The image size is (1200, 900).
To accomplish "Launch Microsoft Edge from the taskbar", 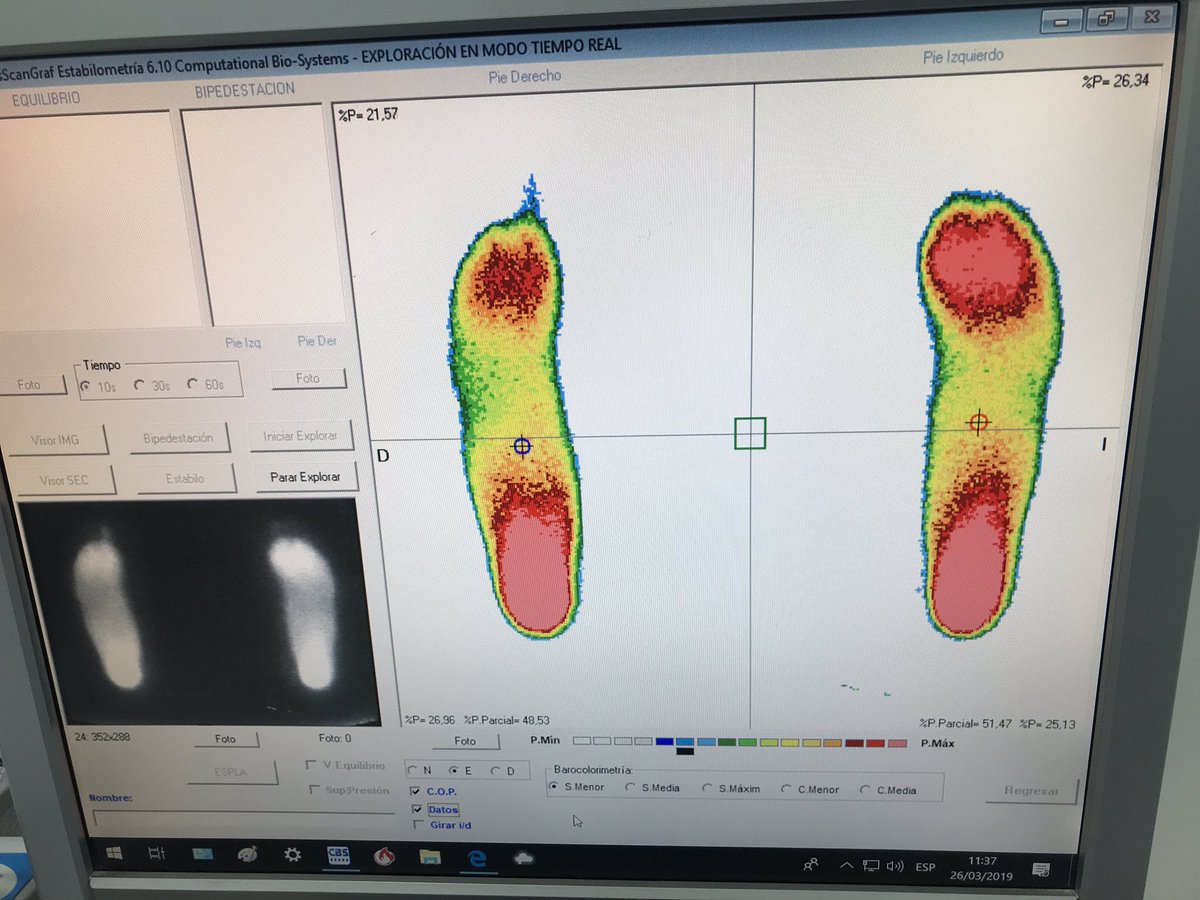I will [x=476, y=858].
